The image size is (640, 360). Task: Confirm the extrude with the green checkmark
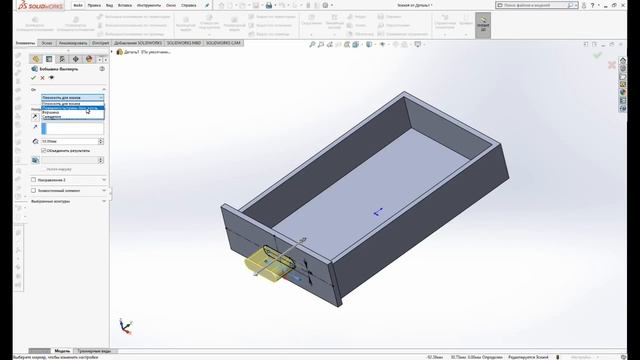pos(33,78)
